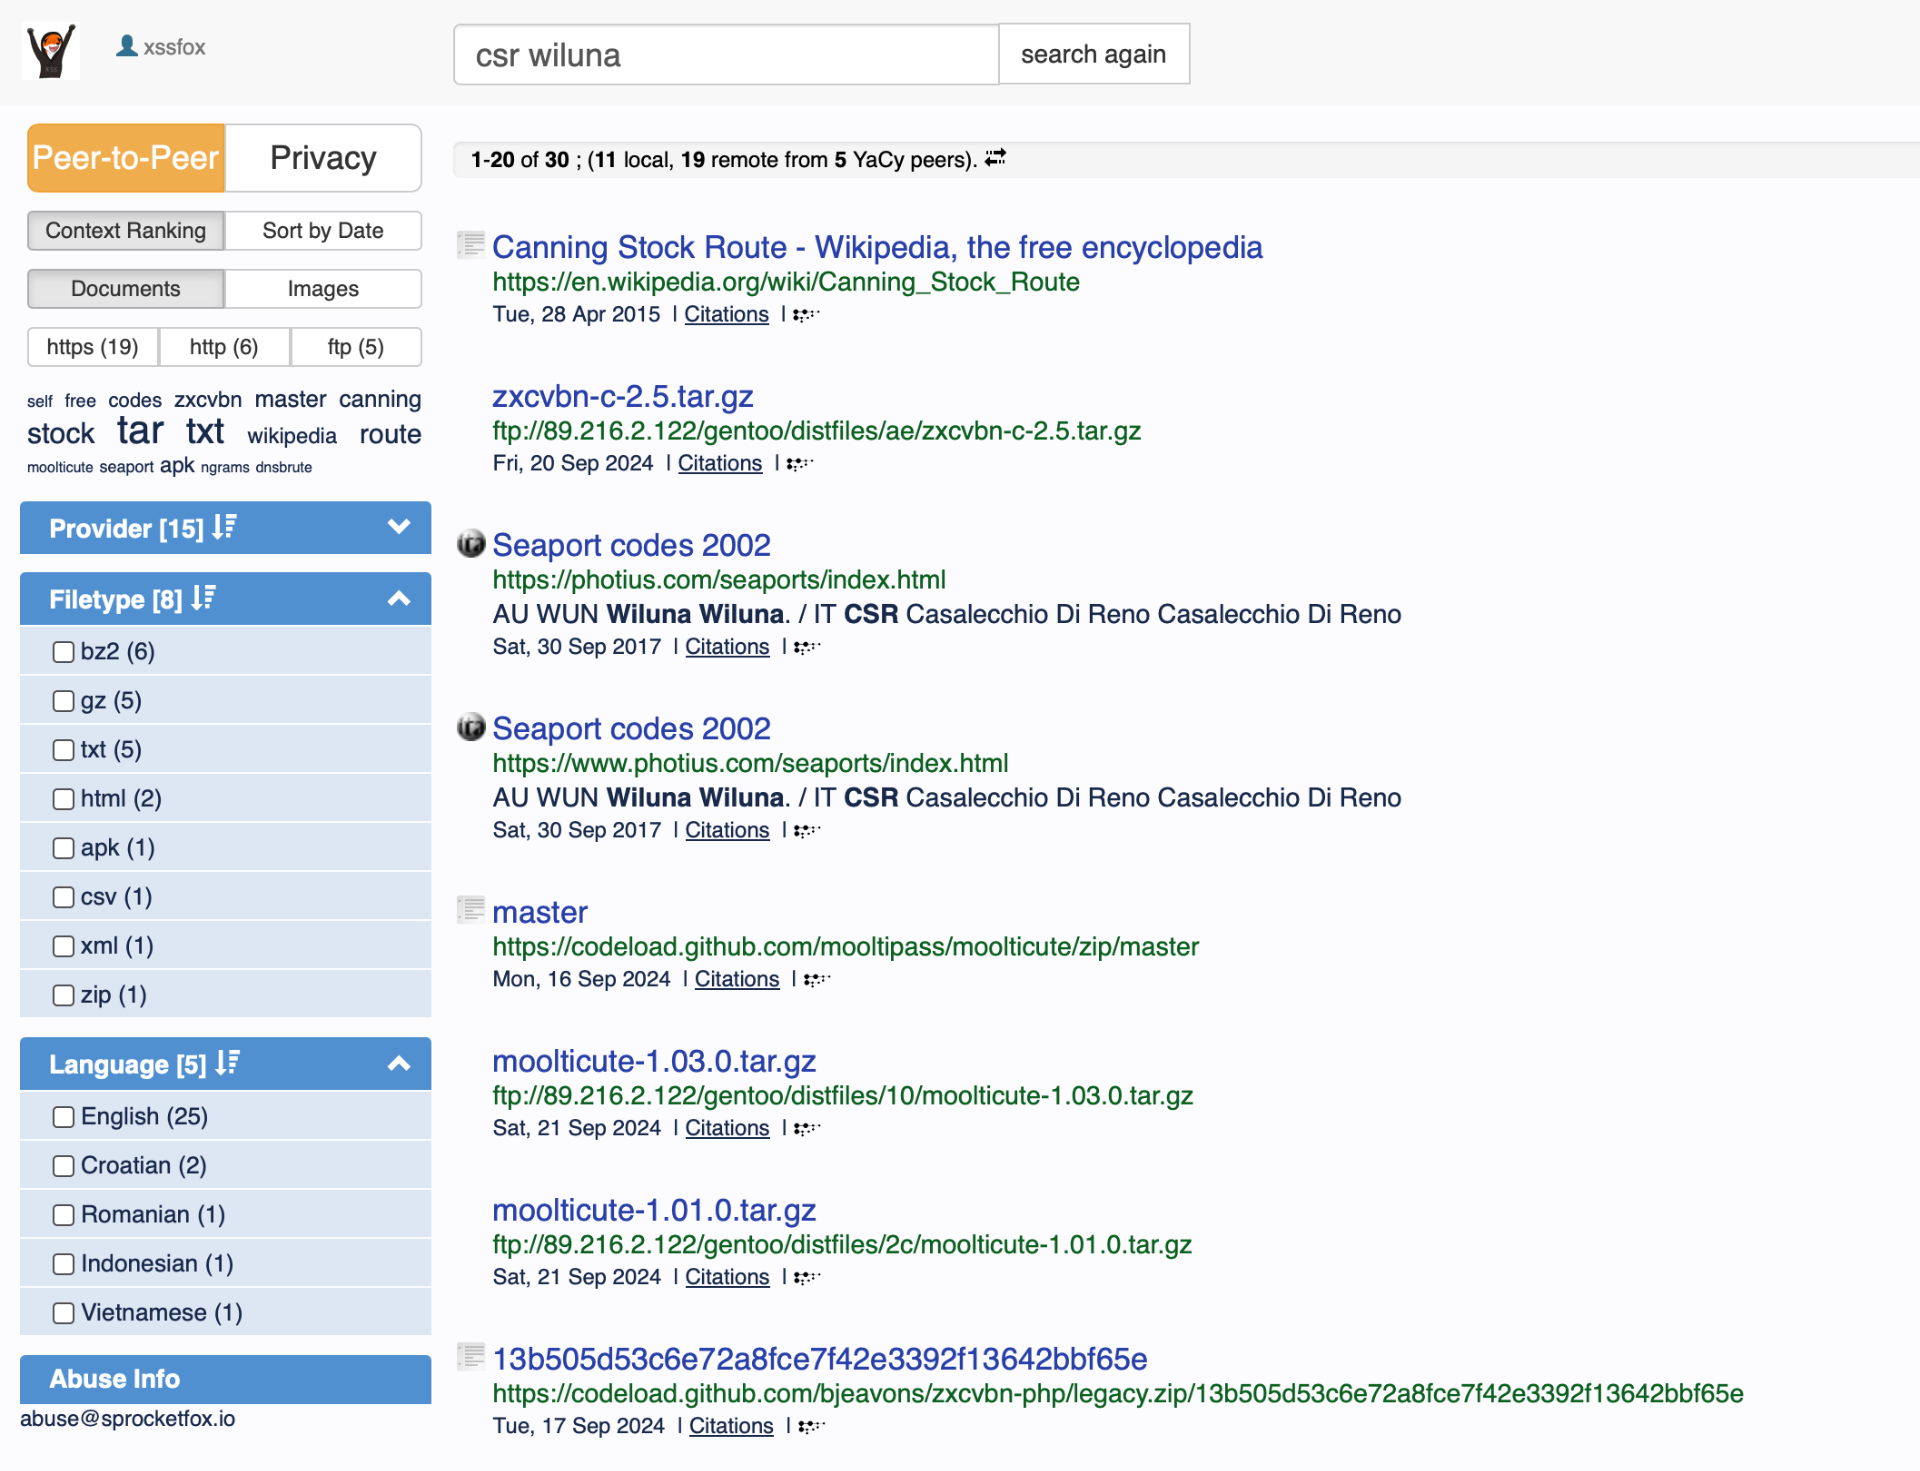1920x1471 pixels.
Task: Expand the Provider [15] panel
Action: point(399,528)
